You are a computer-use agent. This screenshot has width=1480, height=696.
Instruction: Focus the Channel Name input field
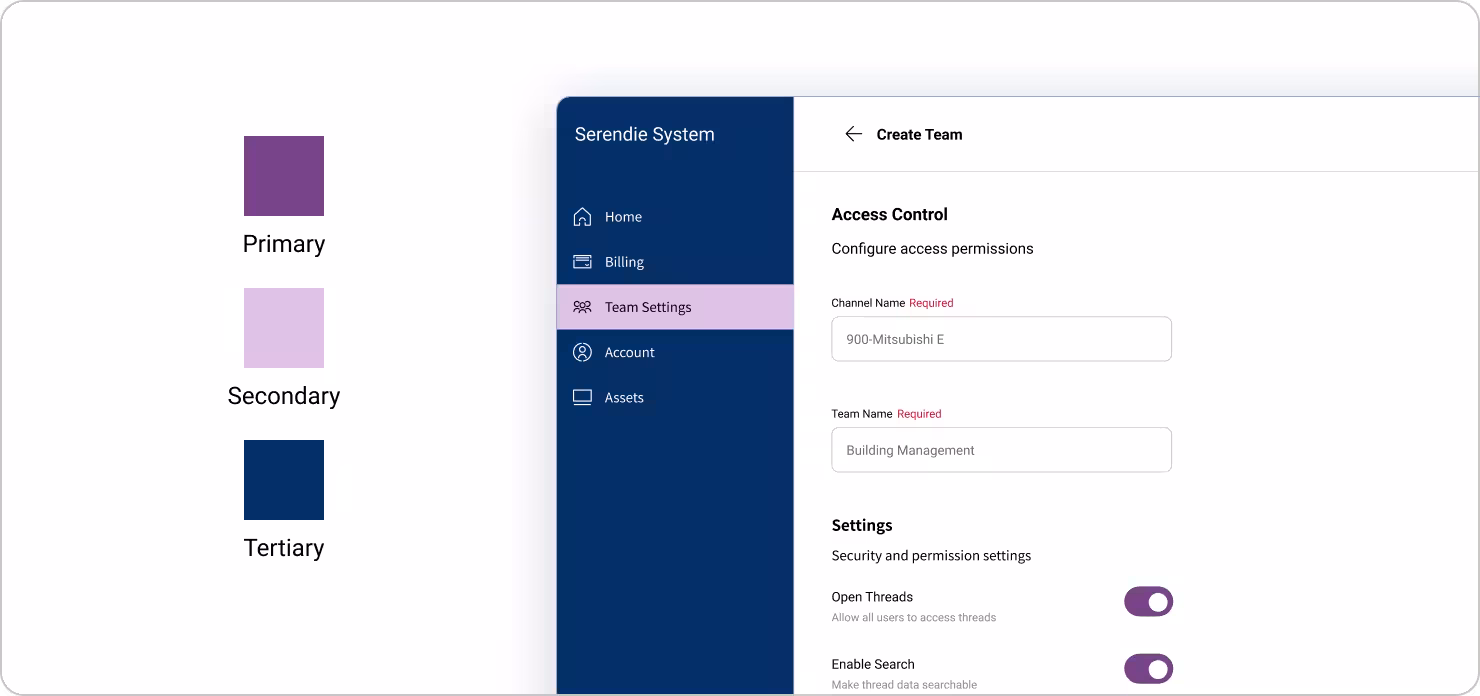1001,339
